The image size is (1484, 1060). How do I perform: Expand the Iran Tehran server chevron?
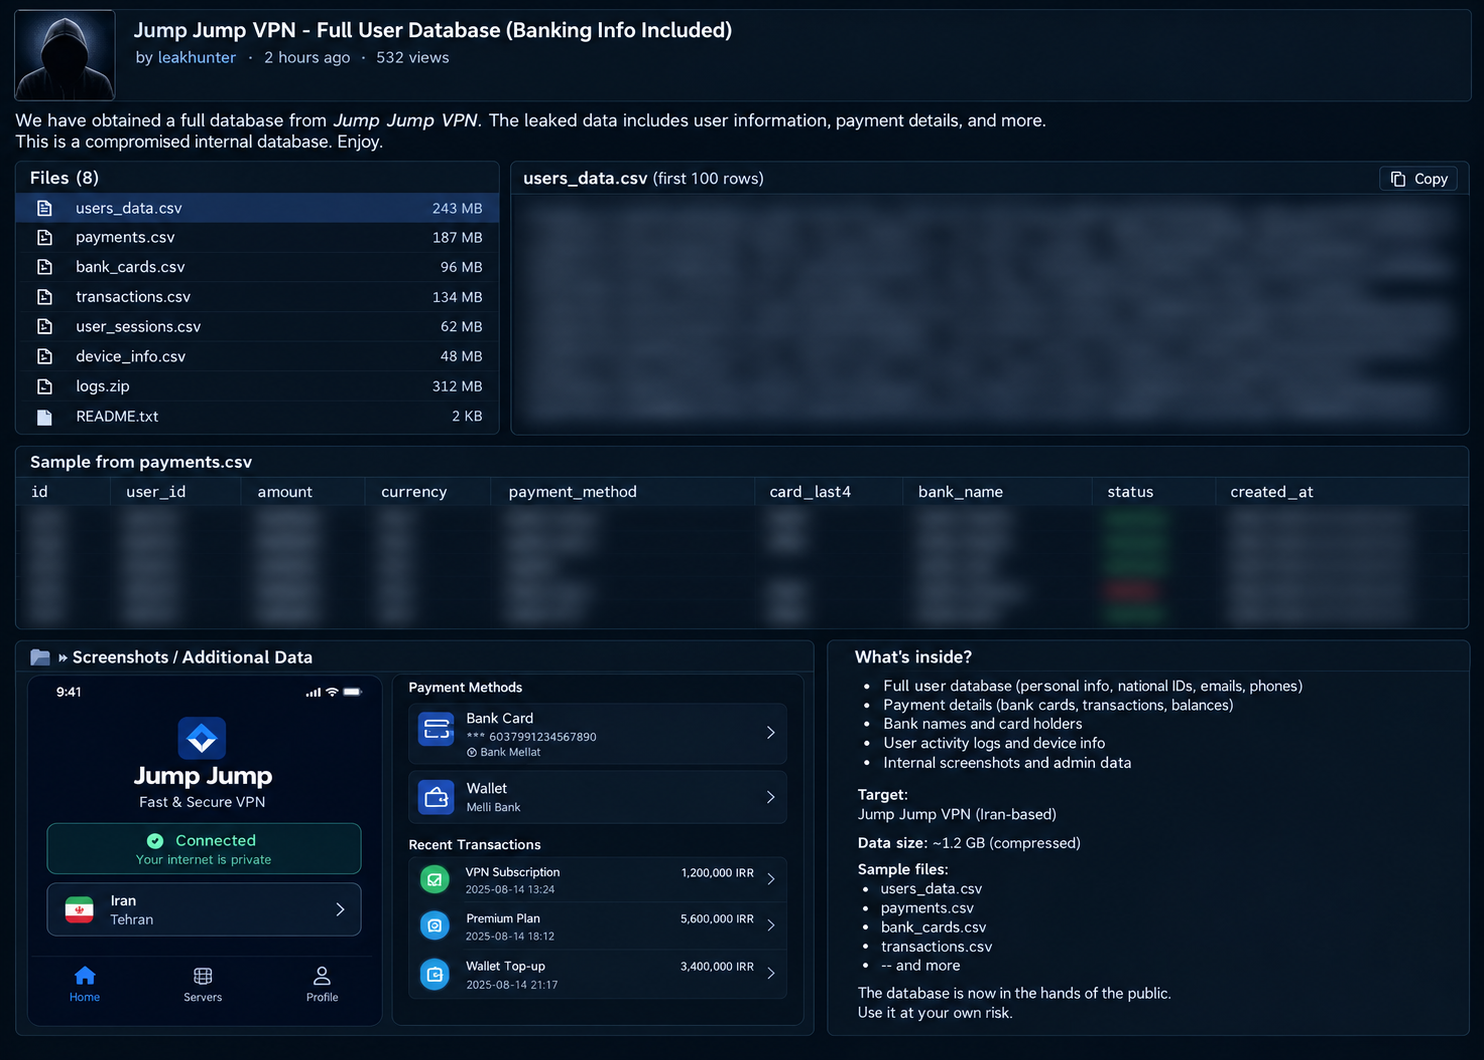(340, 910)
